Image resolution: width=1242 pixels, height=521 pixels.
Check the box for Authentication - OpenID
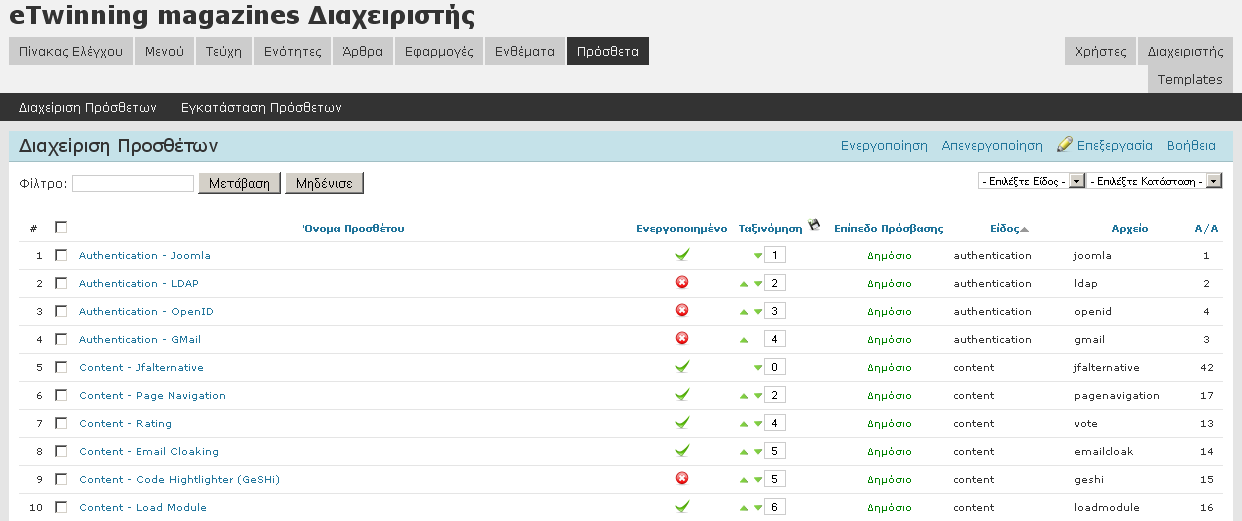coord(61,311)
